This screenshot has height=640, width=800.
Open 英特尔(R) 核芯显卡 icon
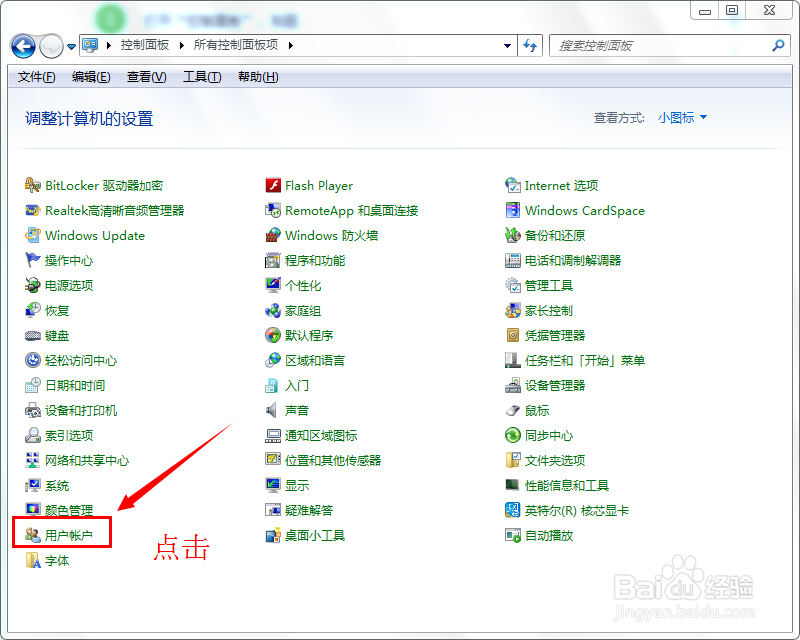coord(513,510)
